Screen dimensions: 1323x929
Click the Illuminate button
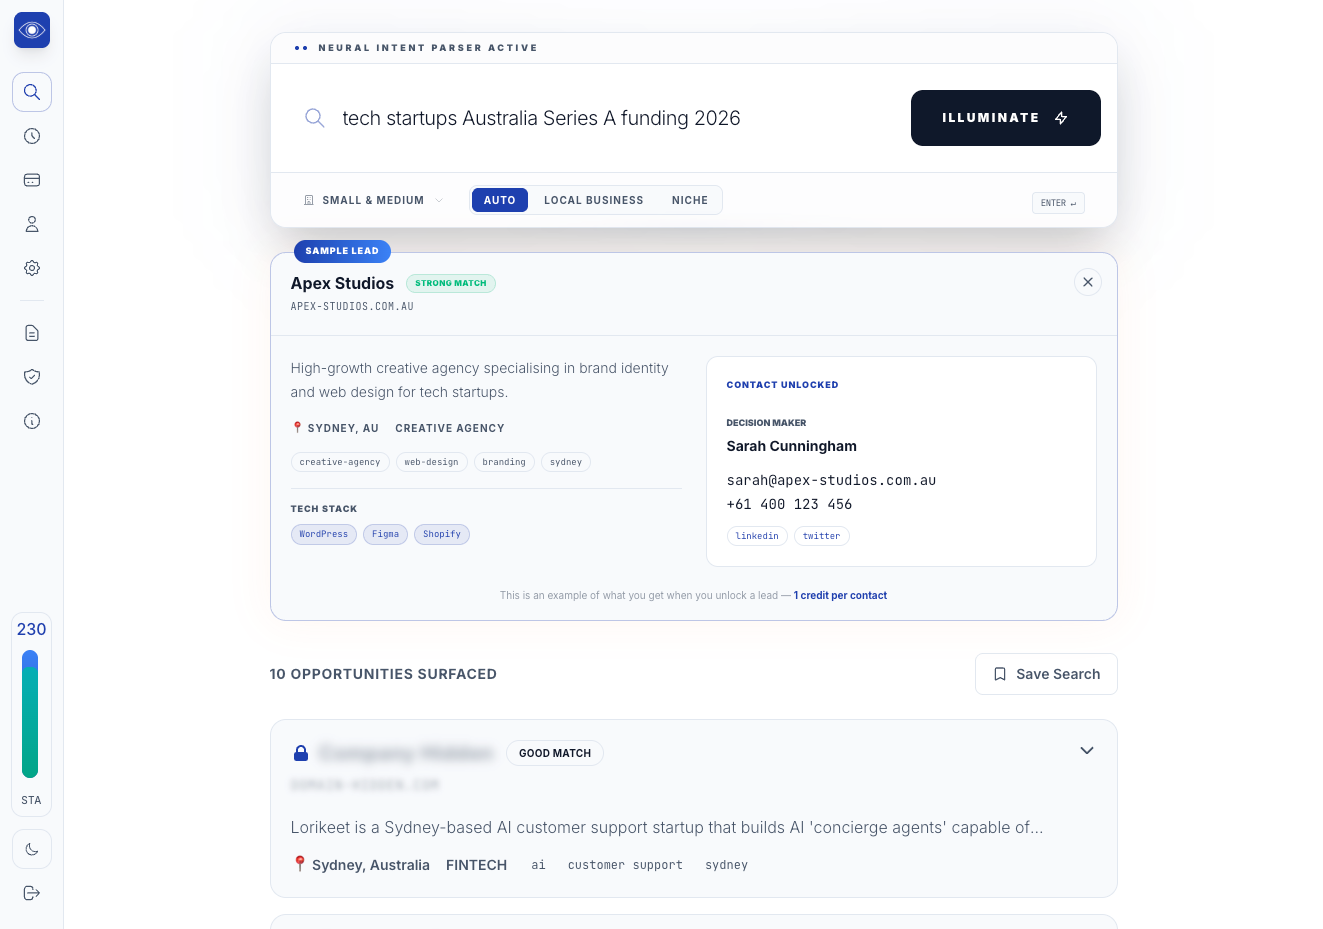coord(1005,118)
